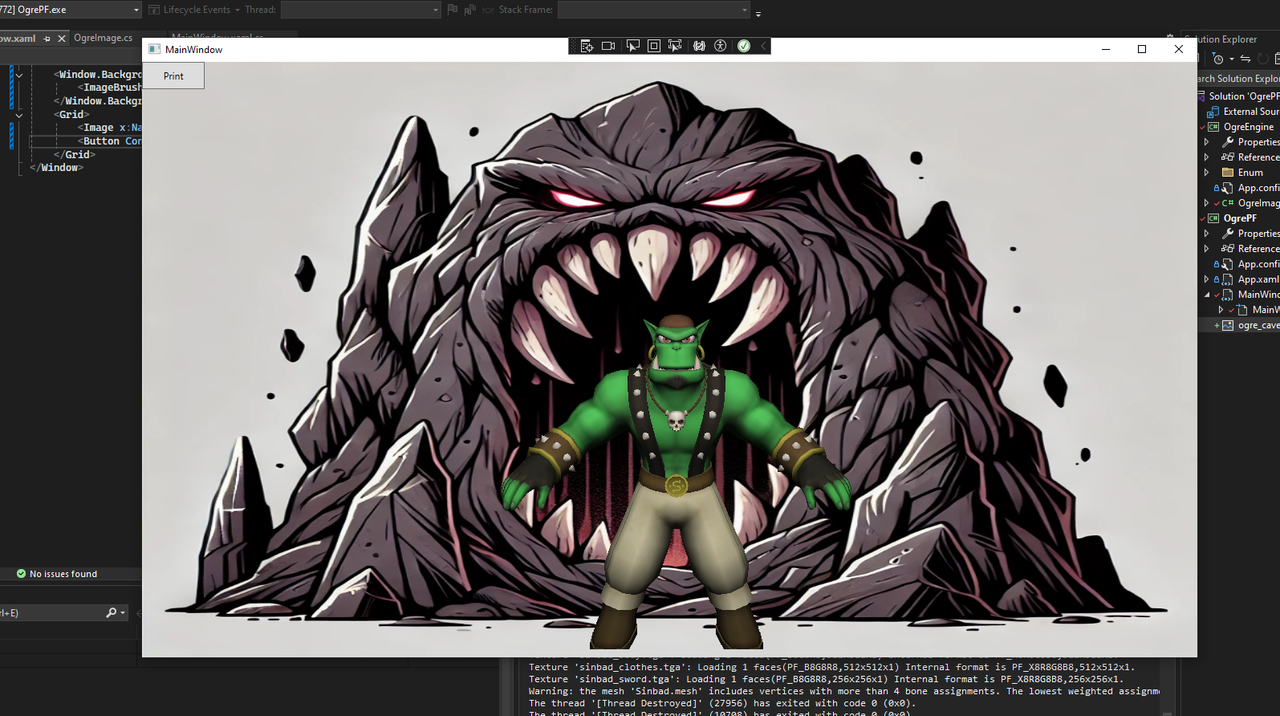The width and height of the screenshot is (1280, 716).
Task: Minimize the MainWindow app window
Action: 1106,49
